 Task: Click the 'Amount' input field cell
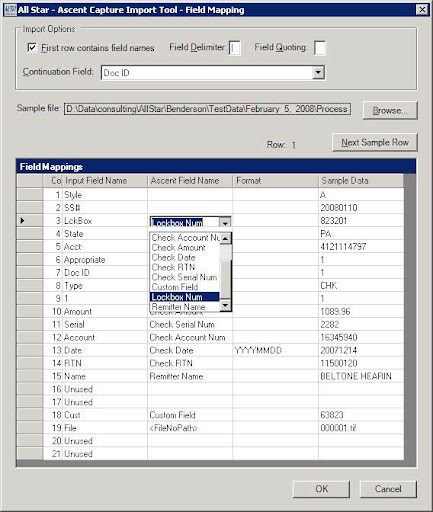[105, 312]
